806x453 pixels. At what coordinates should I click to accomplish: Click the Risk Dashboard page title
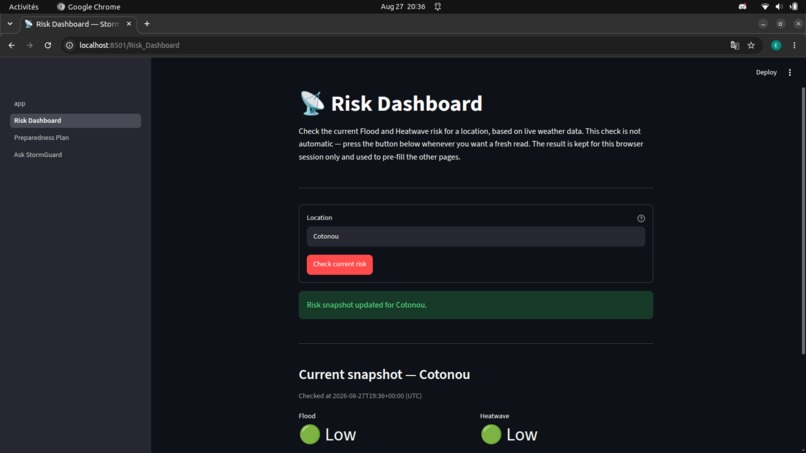tap(391, 103)
